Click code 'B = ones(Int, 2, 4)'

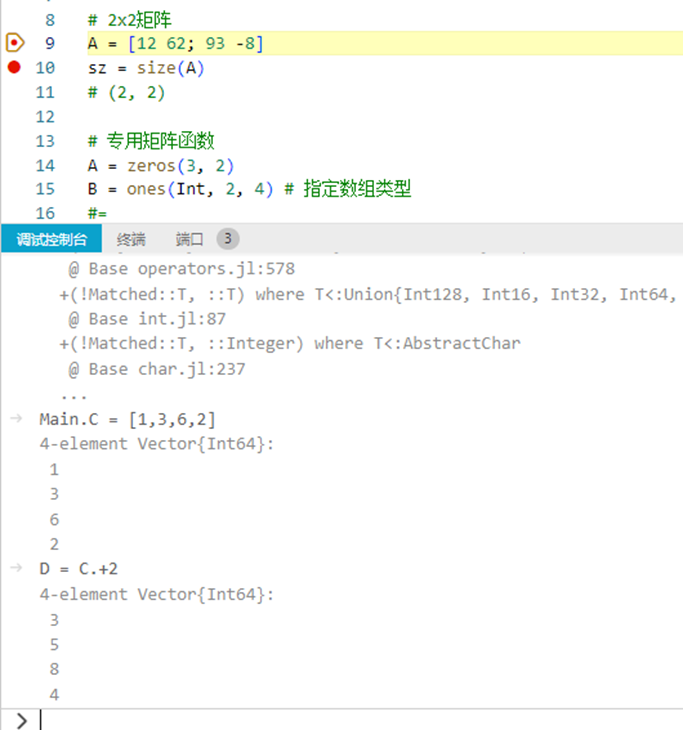click(x=180, y=189)
